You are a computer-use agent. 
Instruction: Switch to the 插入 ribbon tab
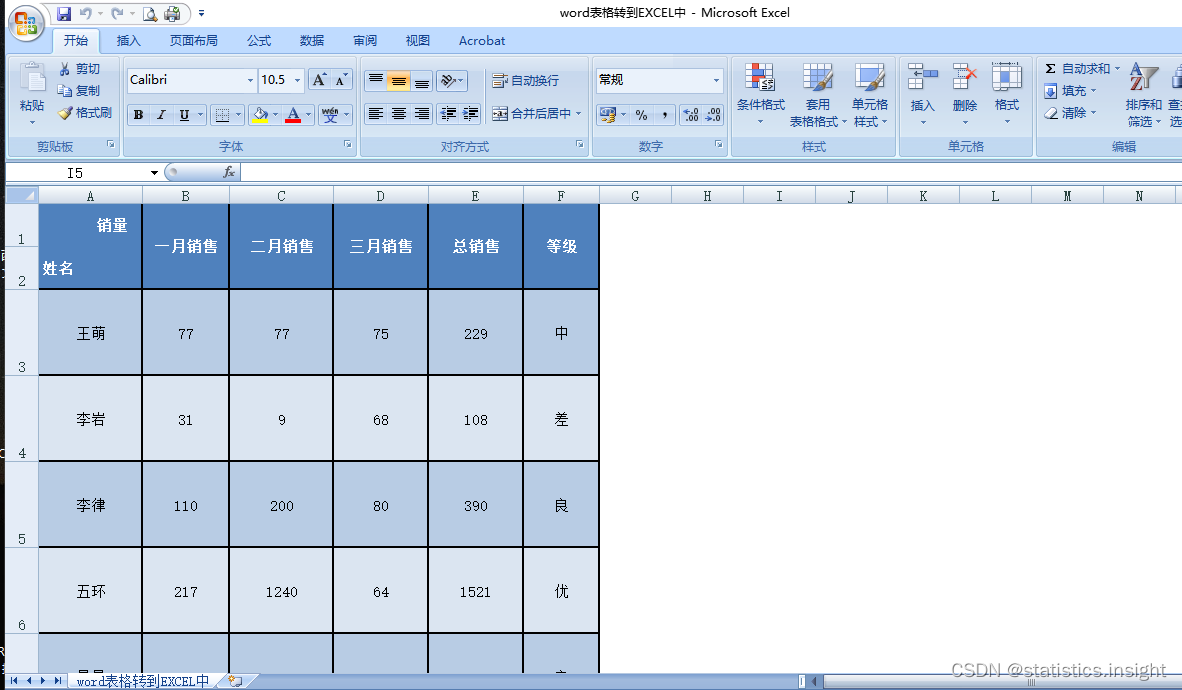click(x=128, y=41)
